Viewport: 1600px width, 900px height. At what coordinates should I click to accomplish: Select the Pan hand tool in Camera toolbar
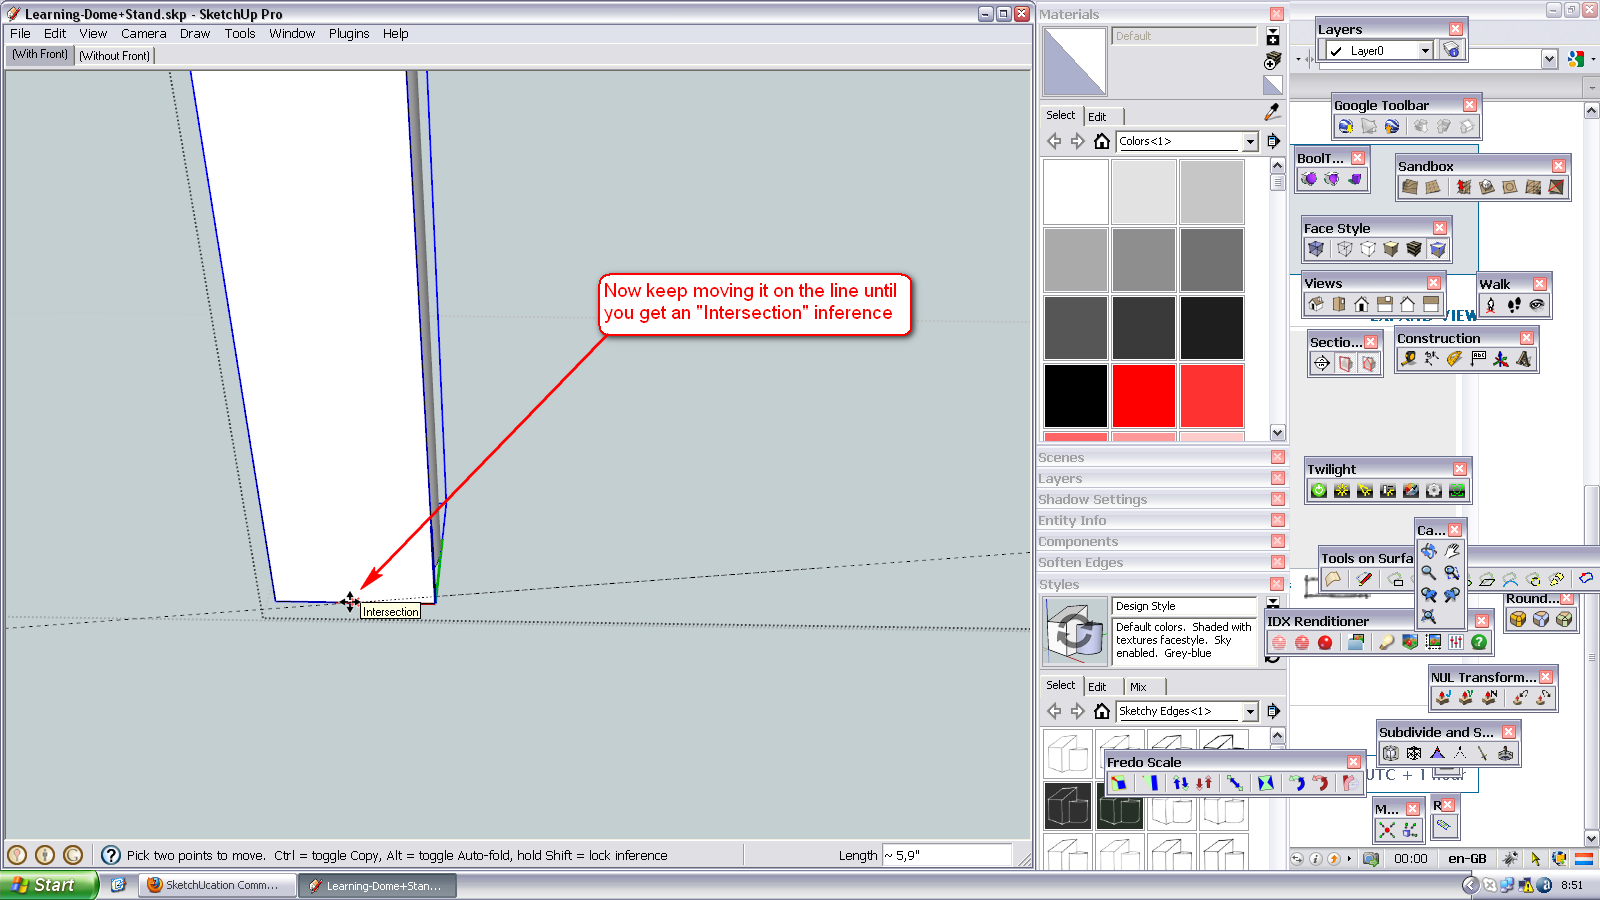[x=1451, y=551]
